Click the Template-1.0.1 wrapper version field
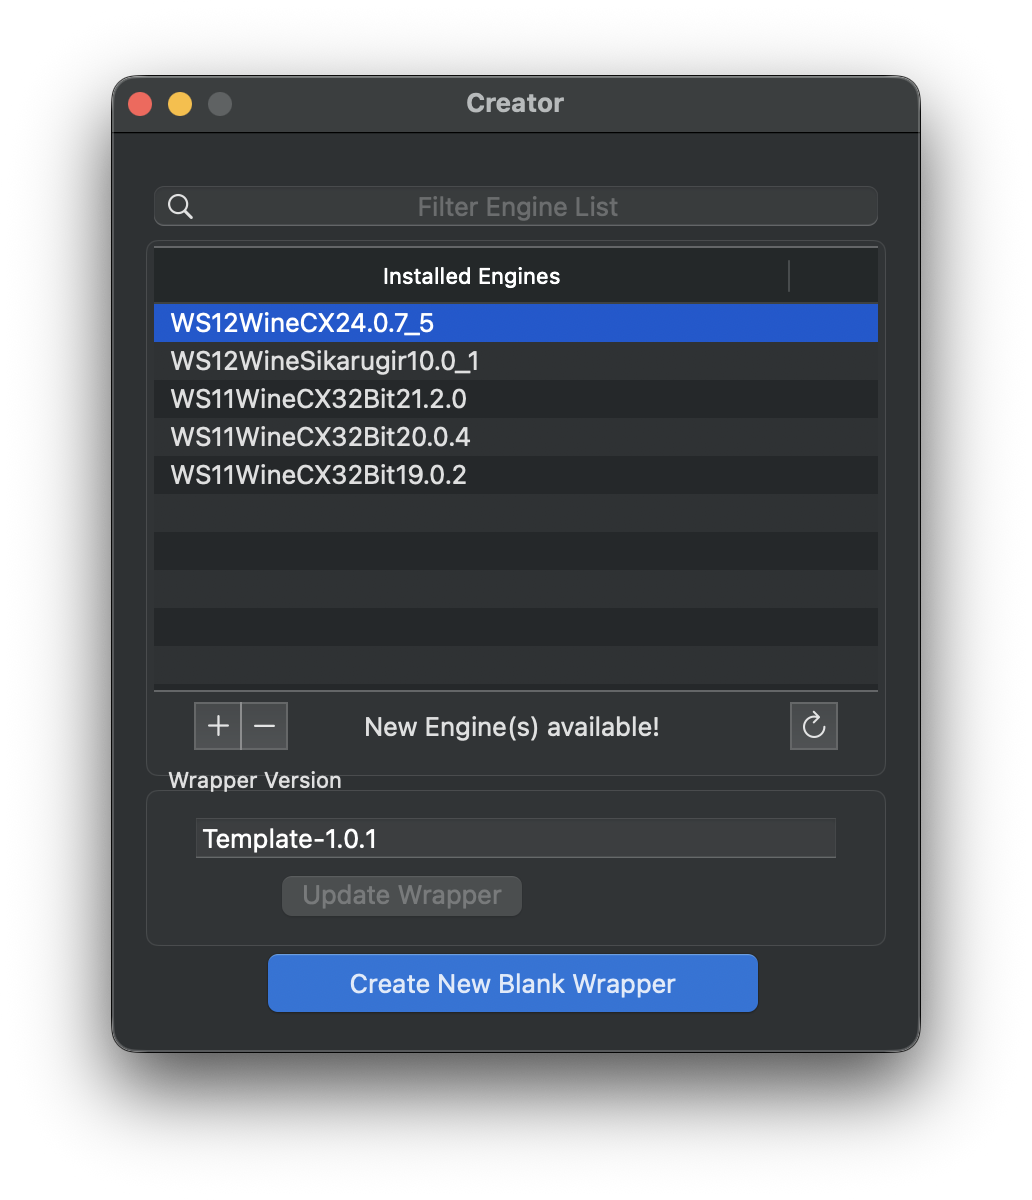 click(x=515, y=838)
